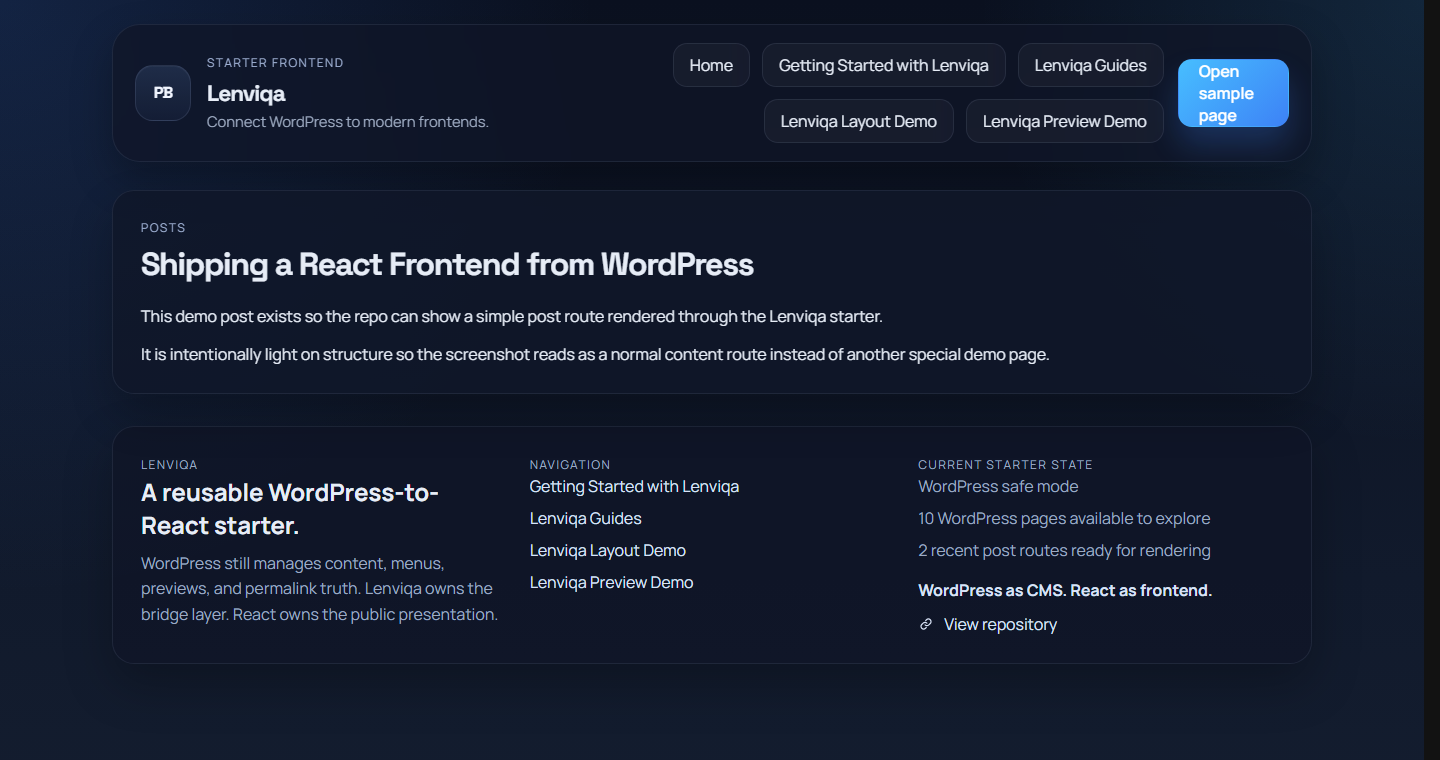Screen dimensions: 1440x760
Task: Follow the footer Getting Started with Lenviqa link
Action: [634, 487]
